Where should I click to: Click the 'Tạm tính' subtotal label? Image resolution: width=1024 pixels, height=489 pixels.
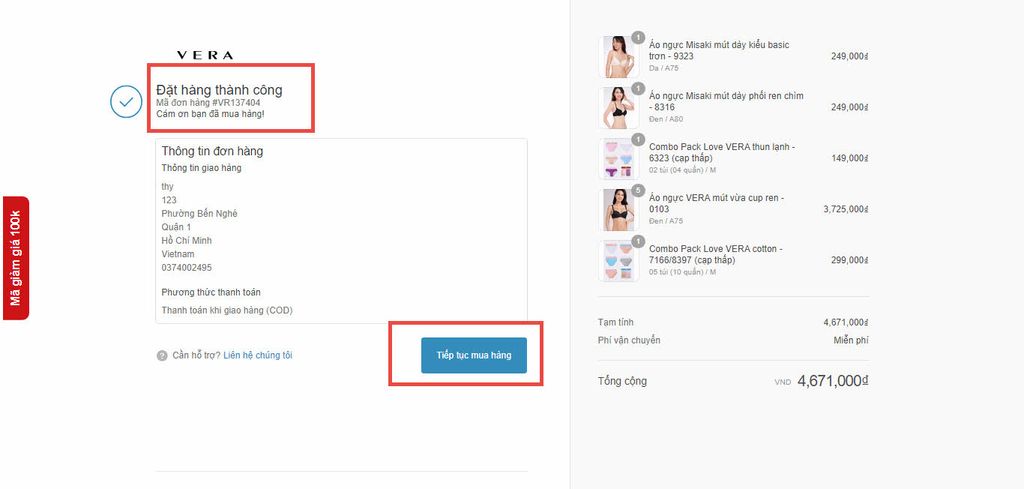coord(616,322)
